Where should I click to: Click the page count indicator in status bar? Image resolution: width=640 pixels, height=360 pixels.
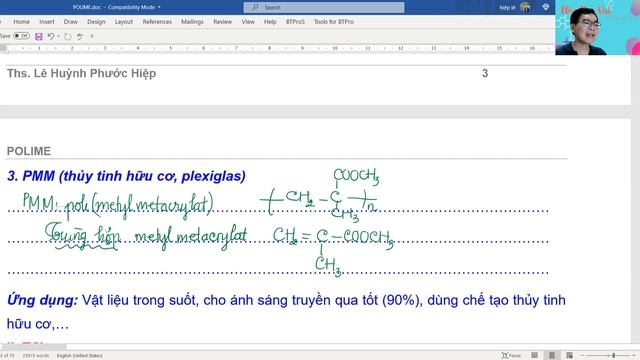tap(7, 356)
